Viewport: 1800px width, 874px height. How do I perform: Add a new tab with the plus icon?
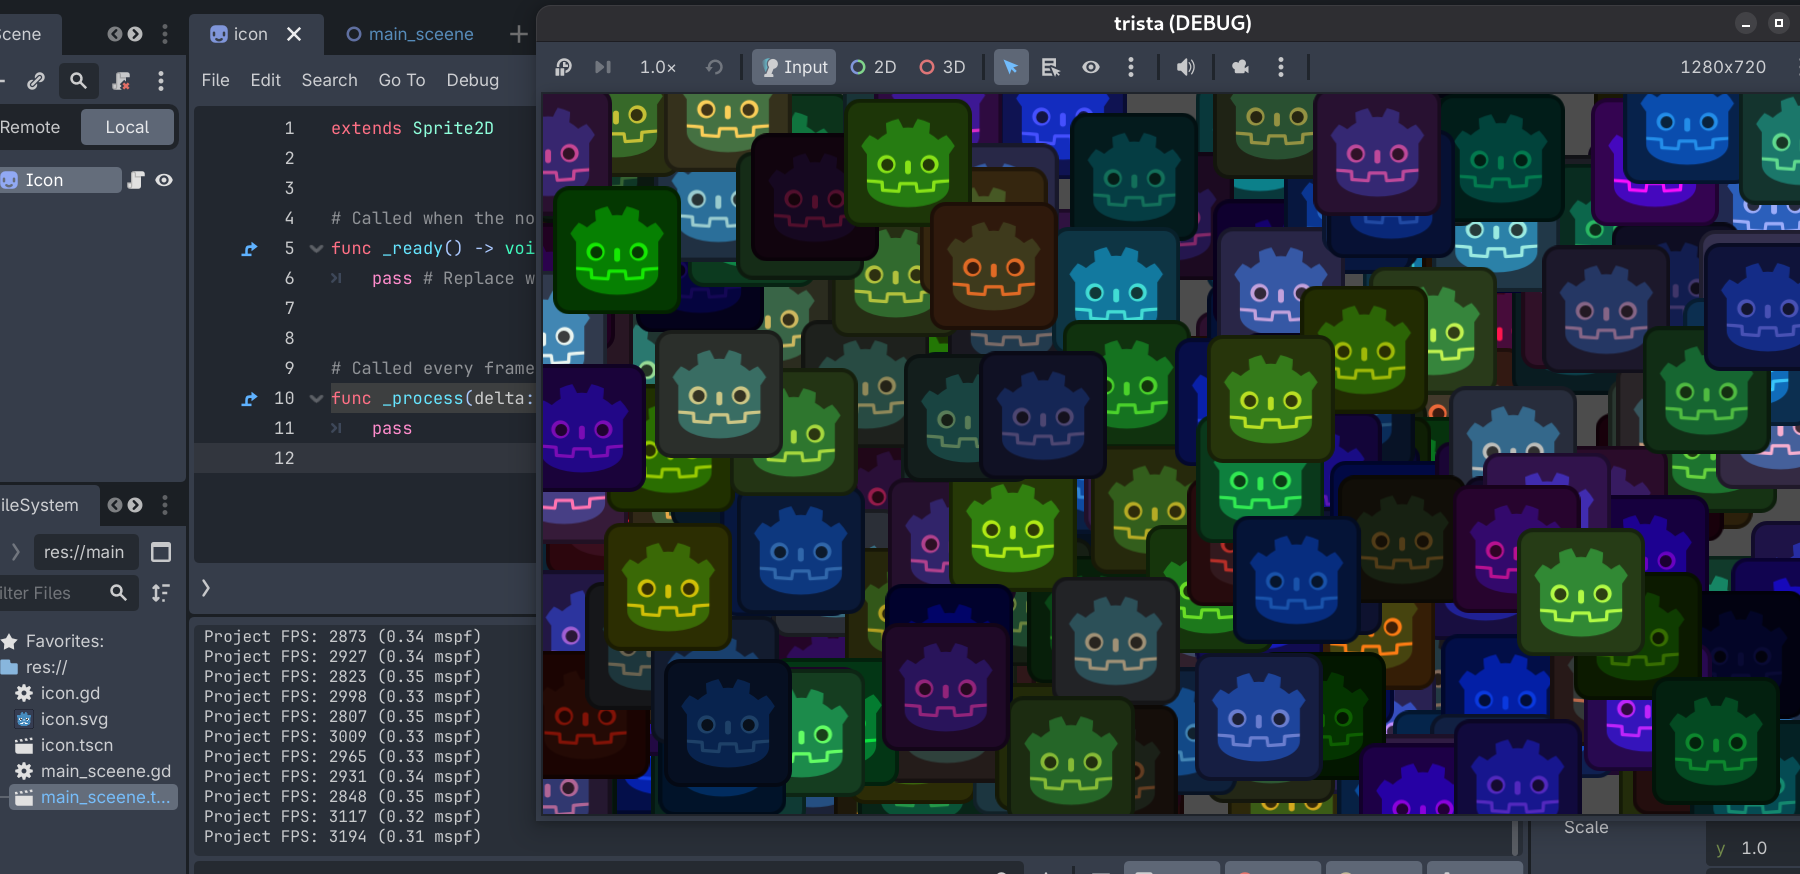[518, 34]
